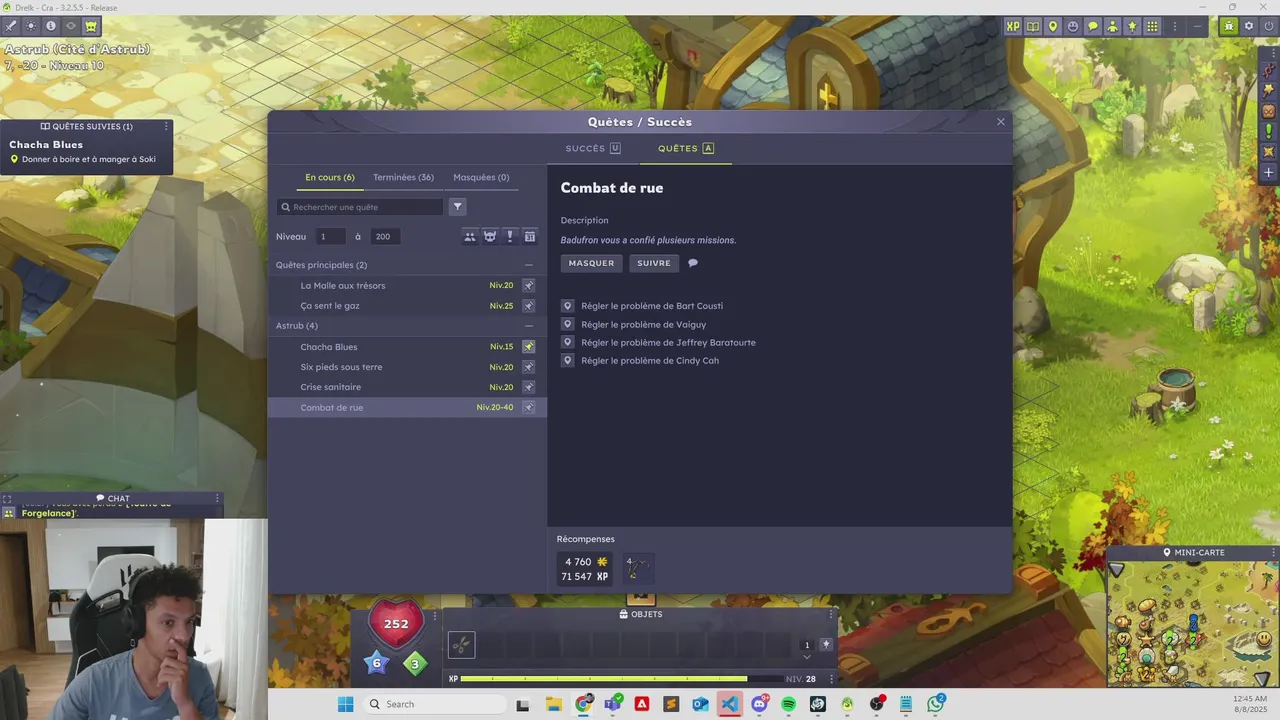Image resolution: width=1280 pixels, height=720 pixels.
Task: Open game settings gear icon
Action: point(1249,26)
